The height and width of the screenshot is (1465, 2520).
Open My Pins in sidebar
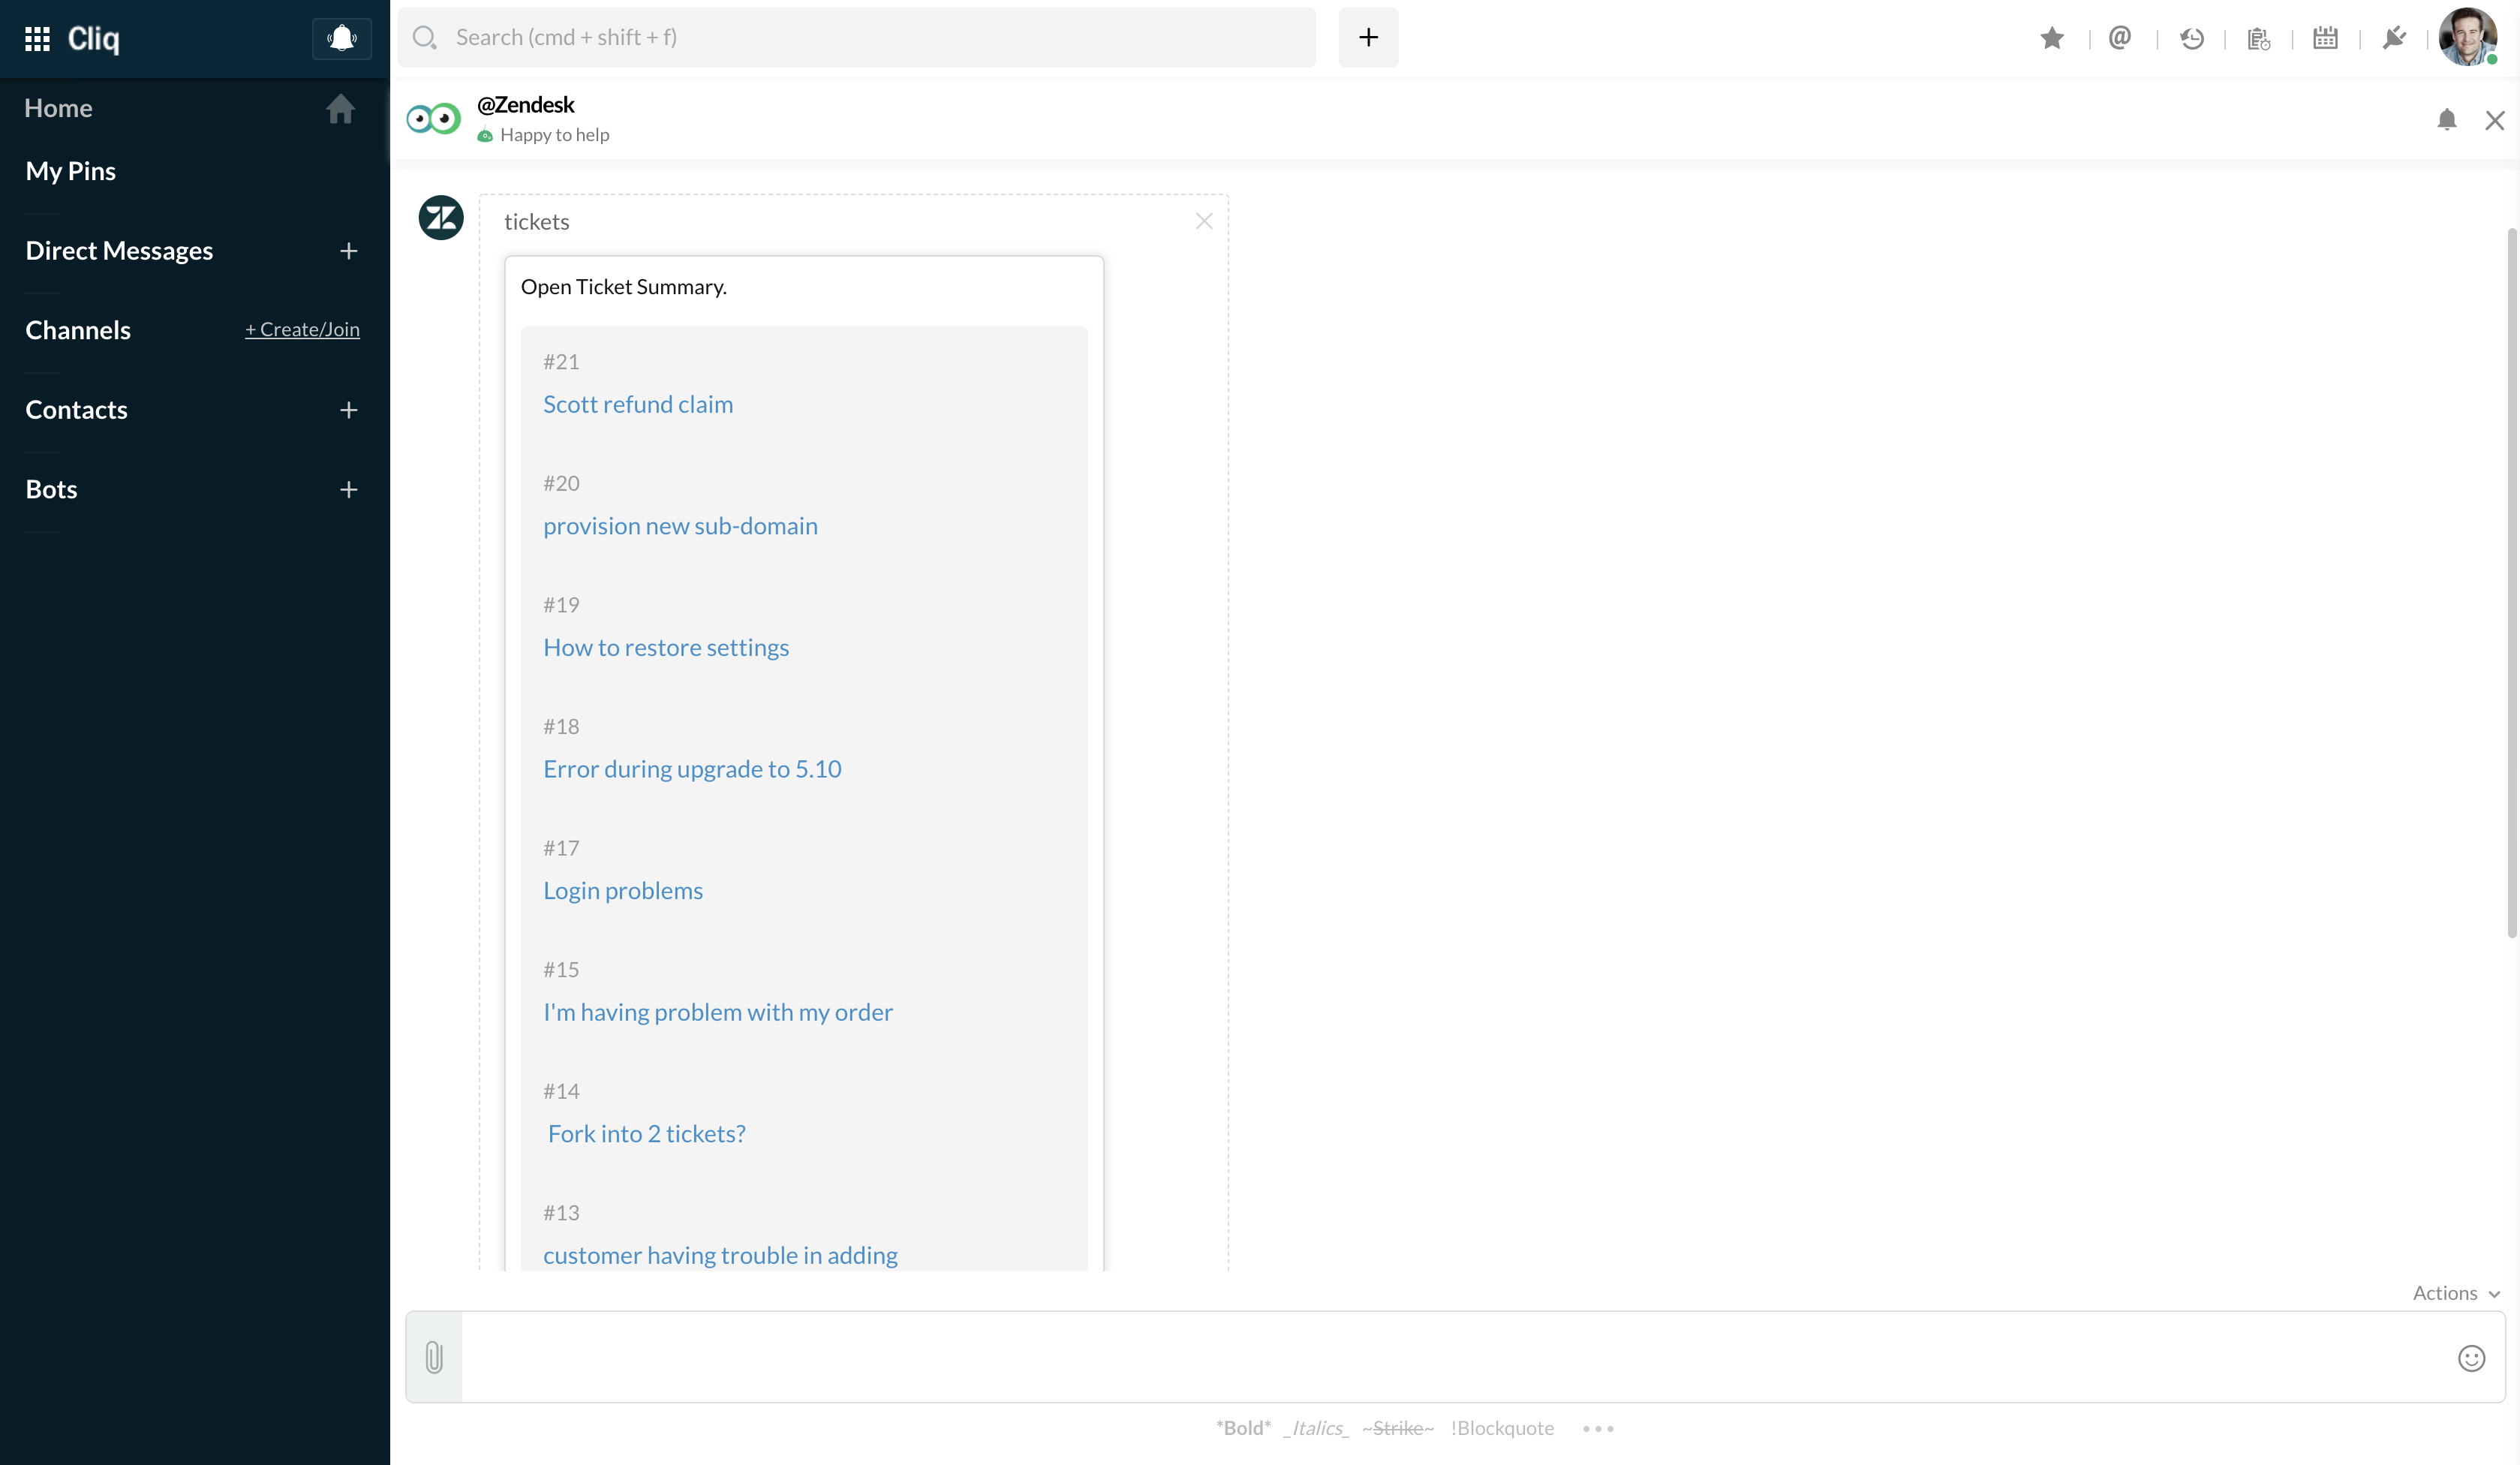tap(70, 171)
